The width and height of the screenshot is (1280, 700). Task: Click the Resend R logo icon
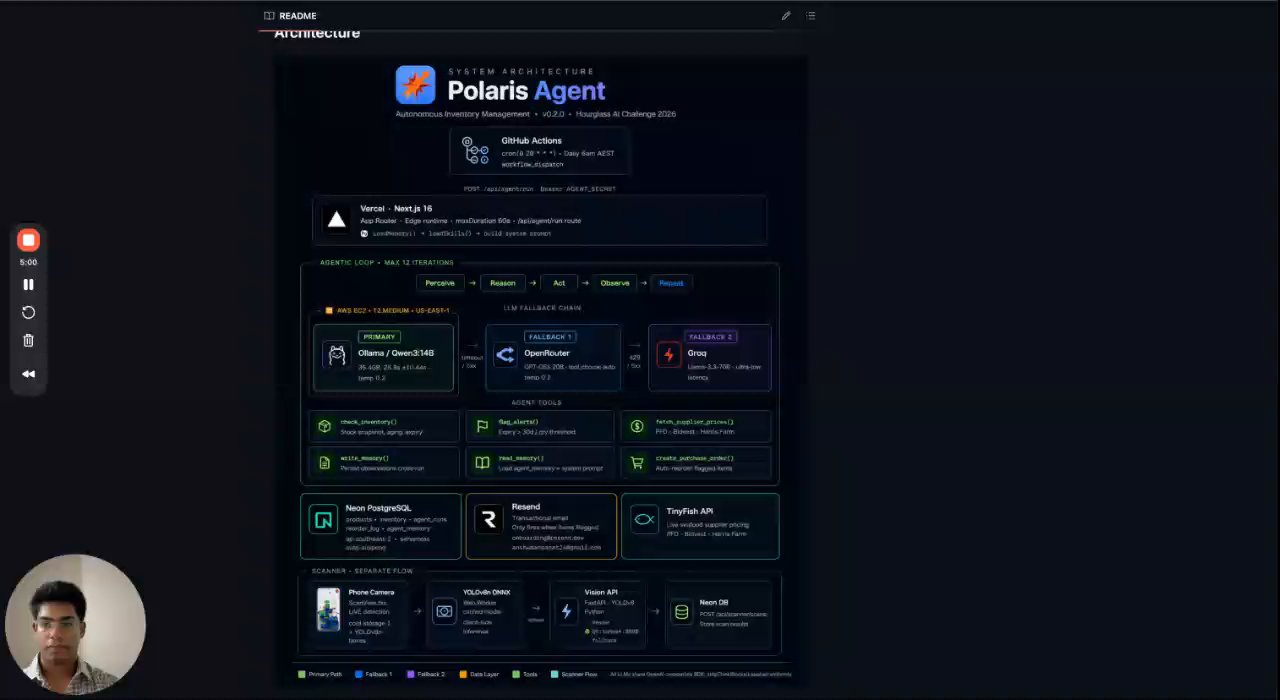(x=489, y=519)
